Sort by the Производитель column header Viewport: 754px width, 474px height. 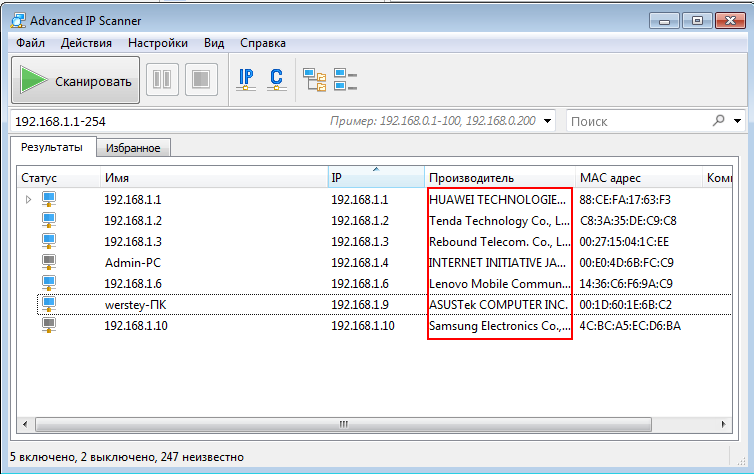click(x=500, y=177)
